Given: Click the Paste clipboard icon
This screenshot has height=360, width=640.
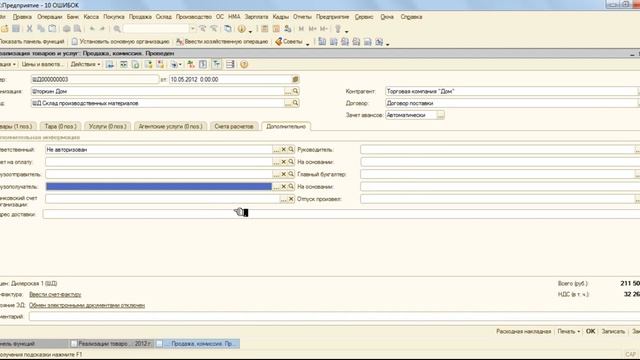Looking at the screenshot, I should tap(52, 29).
